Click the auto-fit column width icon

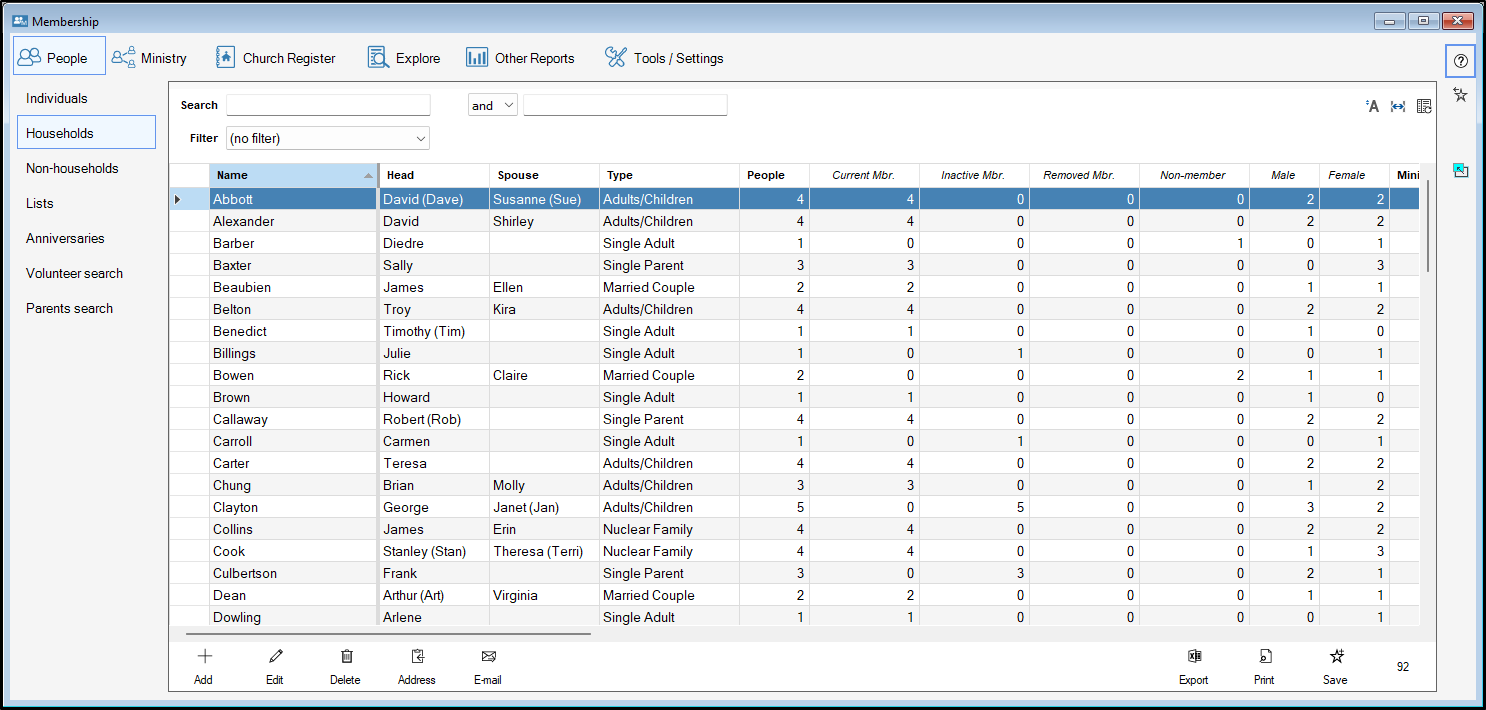coord(1398,106)
